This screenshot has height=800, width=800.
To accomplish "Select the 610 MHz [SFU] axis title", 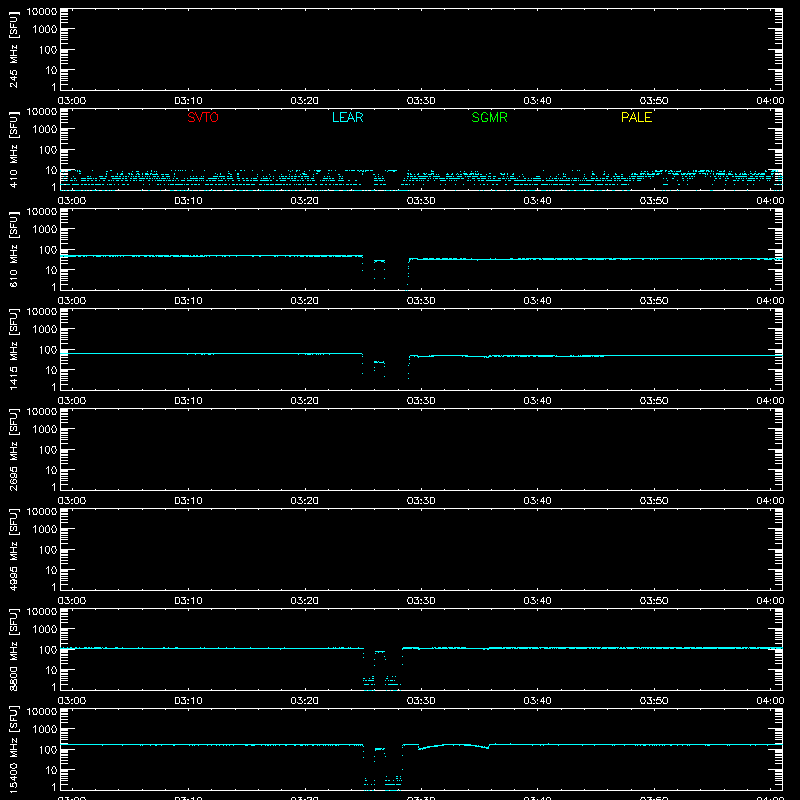I will 13,249.
